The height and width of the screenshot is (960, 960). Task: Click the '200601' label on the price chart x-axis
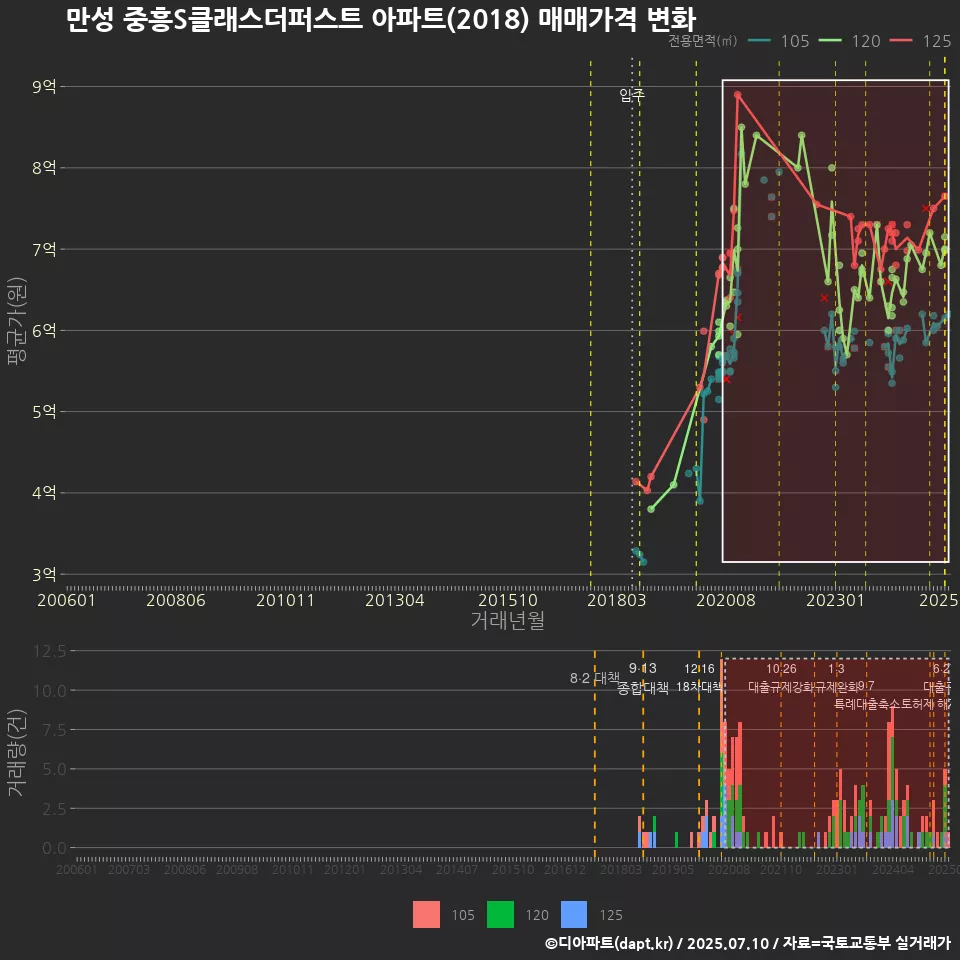[x=66, y=600]
